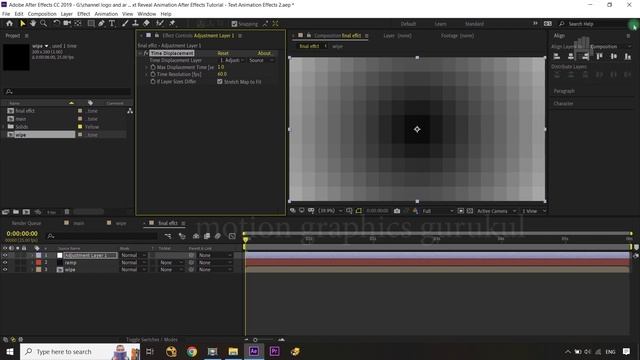The image size is (640, 360).
Task: Switch to the Standard workspace
Action: coord(474,24)
